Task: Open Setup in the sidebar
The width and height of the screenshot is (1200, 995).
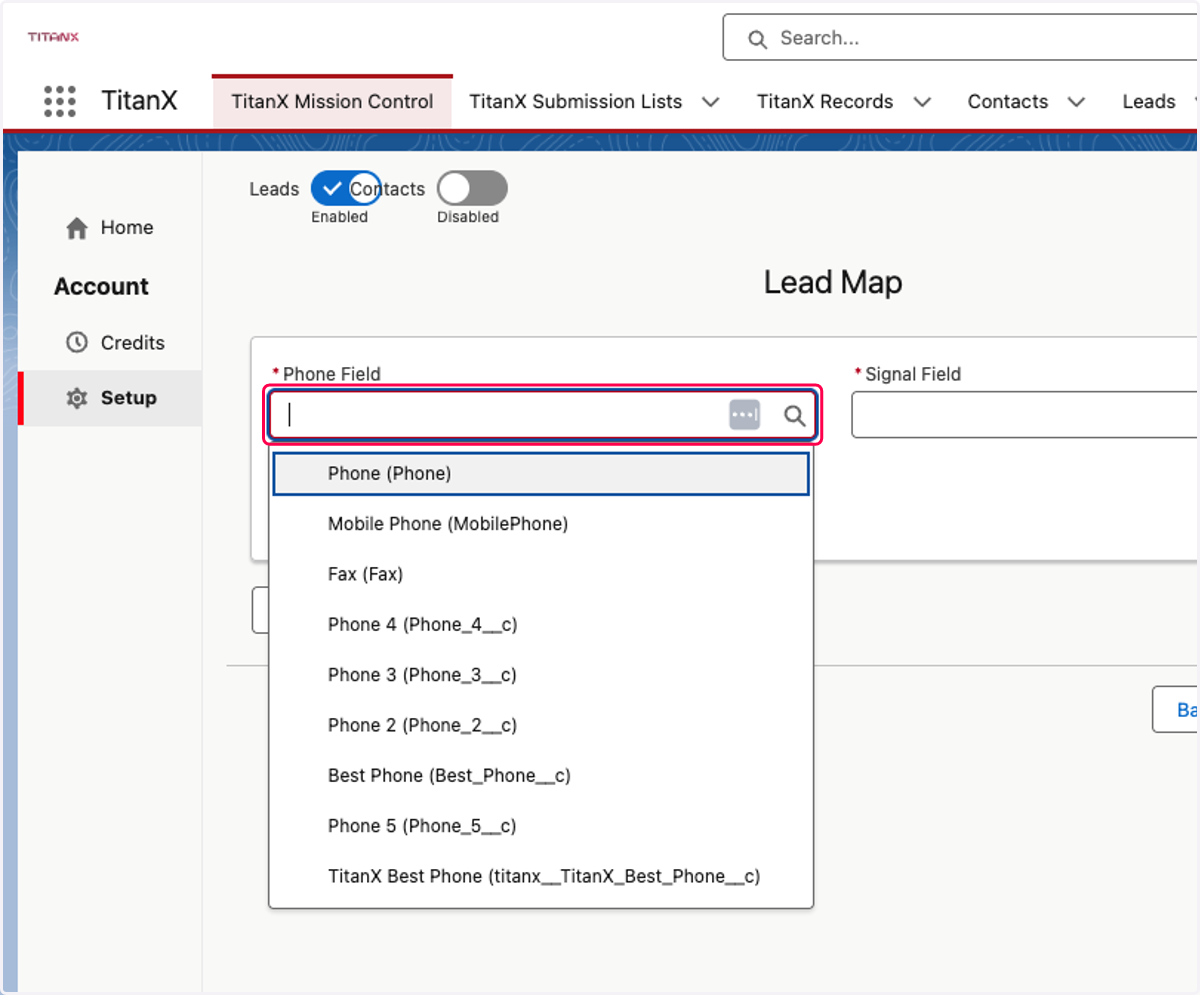Action: tap(110, 398)
